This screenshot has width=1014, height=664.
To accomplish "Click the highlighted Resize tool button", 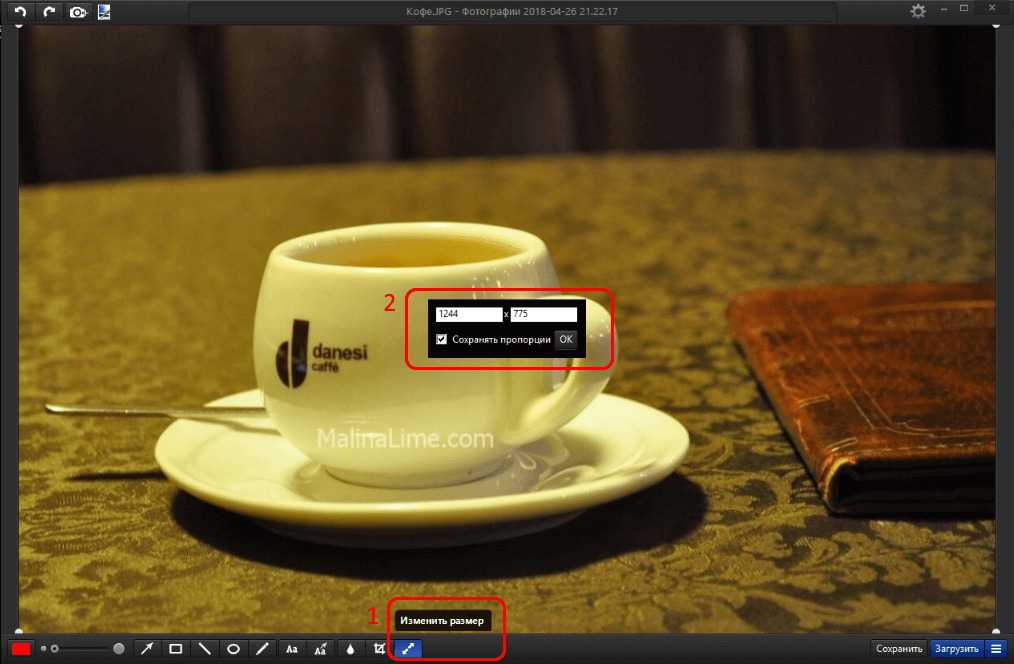I will point(408,649).
